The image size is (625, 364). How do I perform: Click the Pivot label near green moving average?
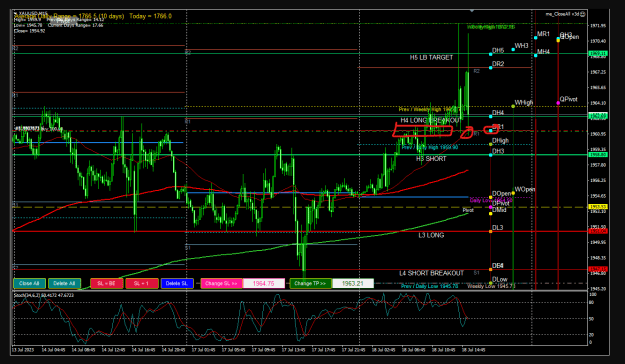[x=468, y=210]
